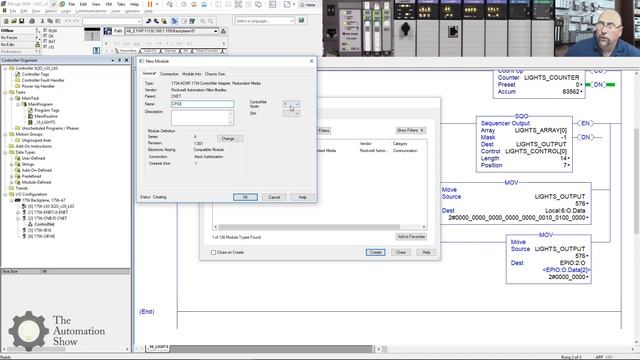Viewport: 640px width, 360px height.
Task: Open the Edit menu
Action: [x=83, y=4]
